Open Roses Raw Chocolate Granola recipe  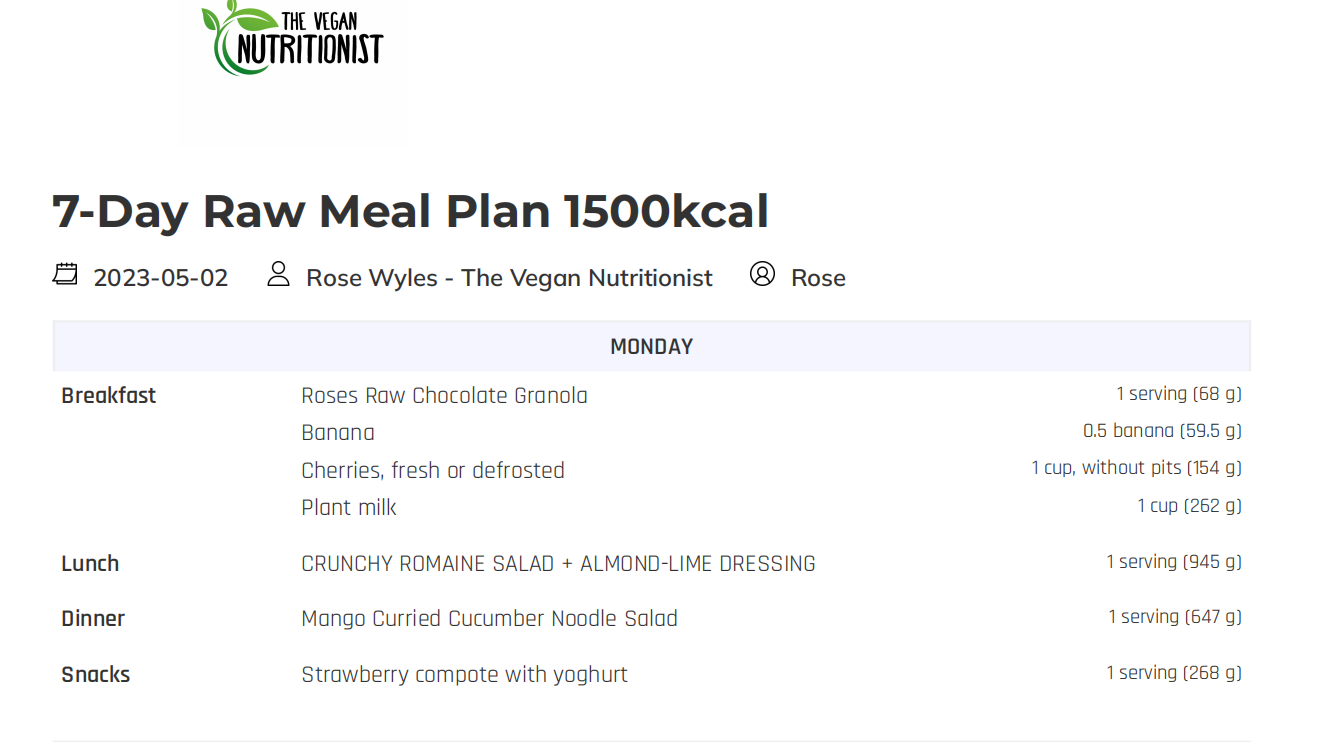(x=444, y=396)
